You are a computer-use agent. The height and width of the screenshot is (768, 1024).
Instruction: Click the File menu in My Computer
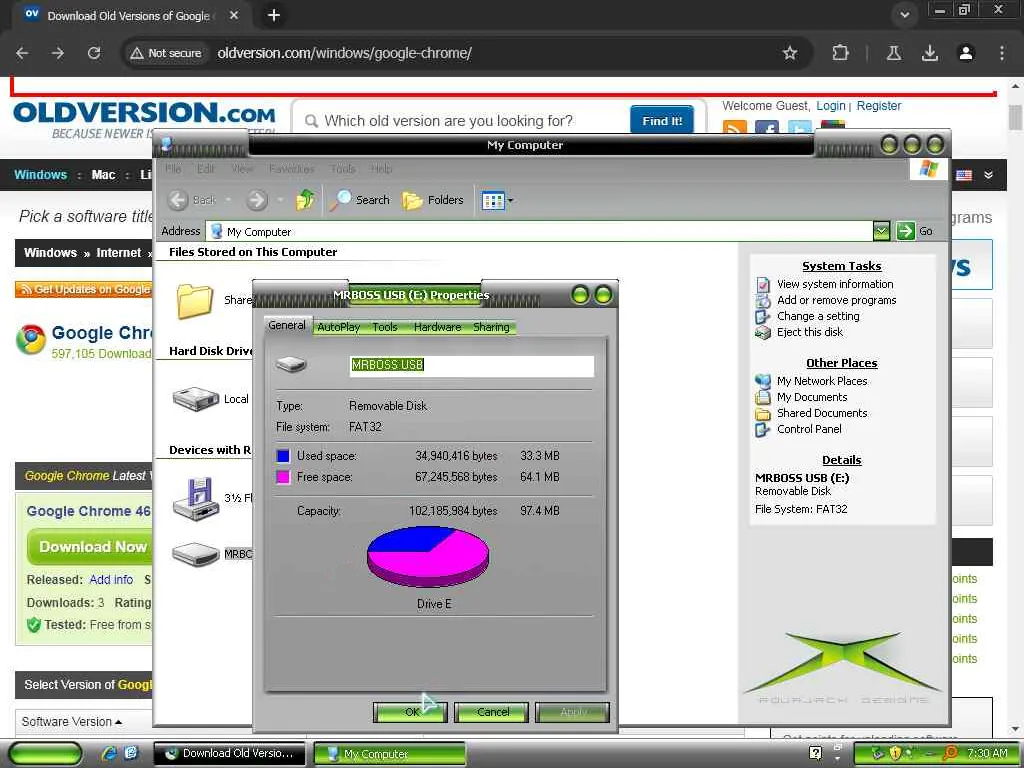click(173, 168)
